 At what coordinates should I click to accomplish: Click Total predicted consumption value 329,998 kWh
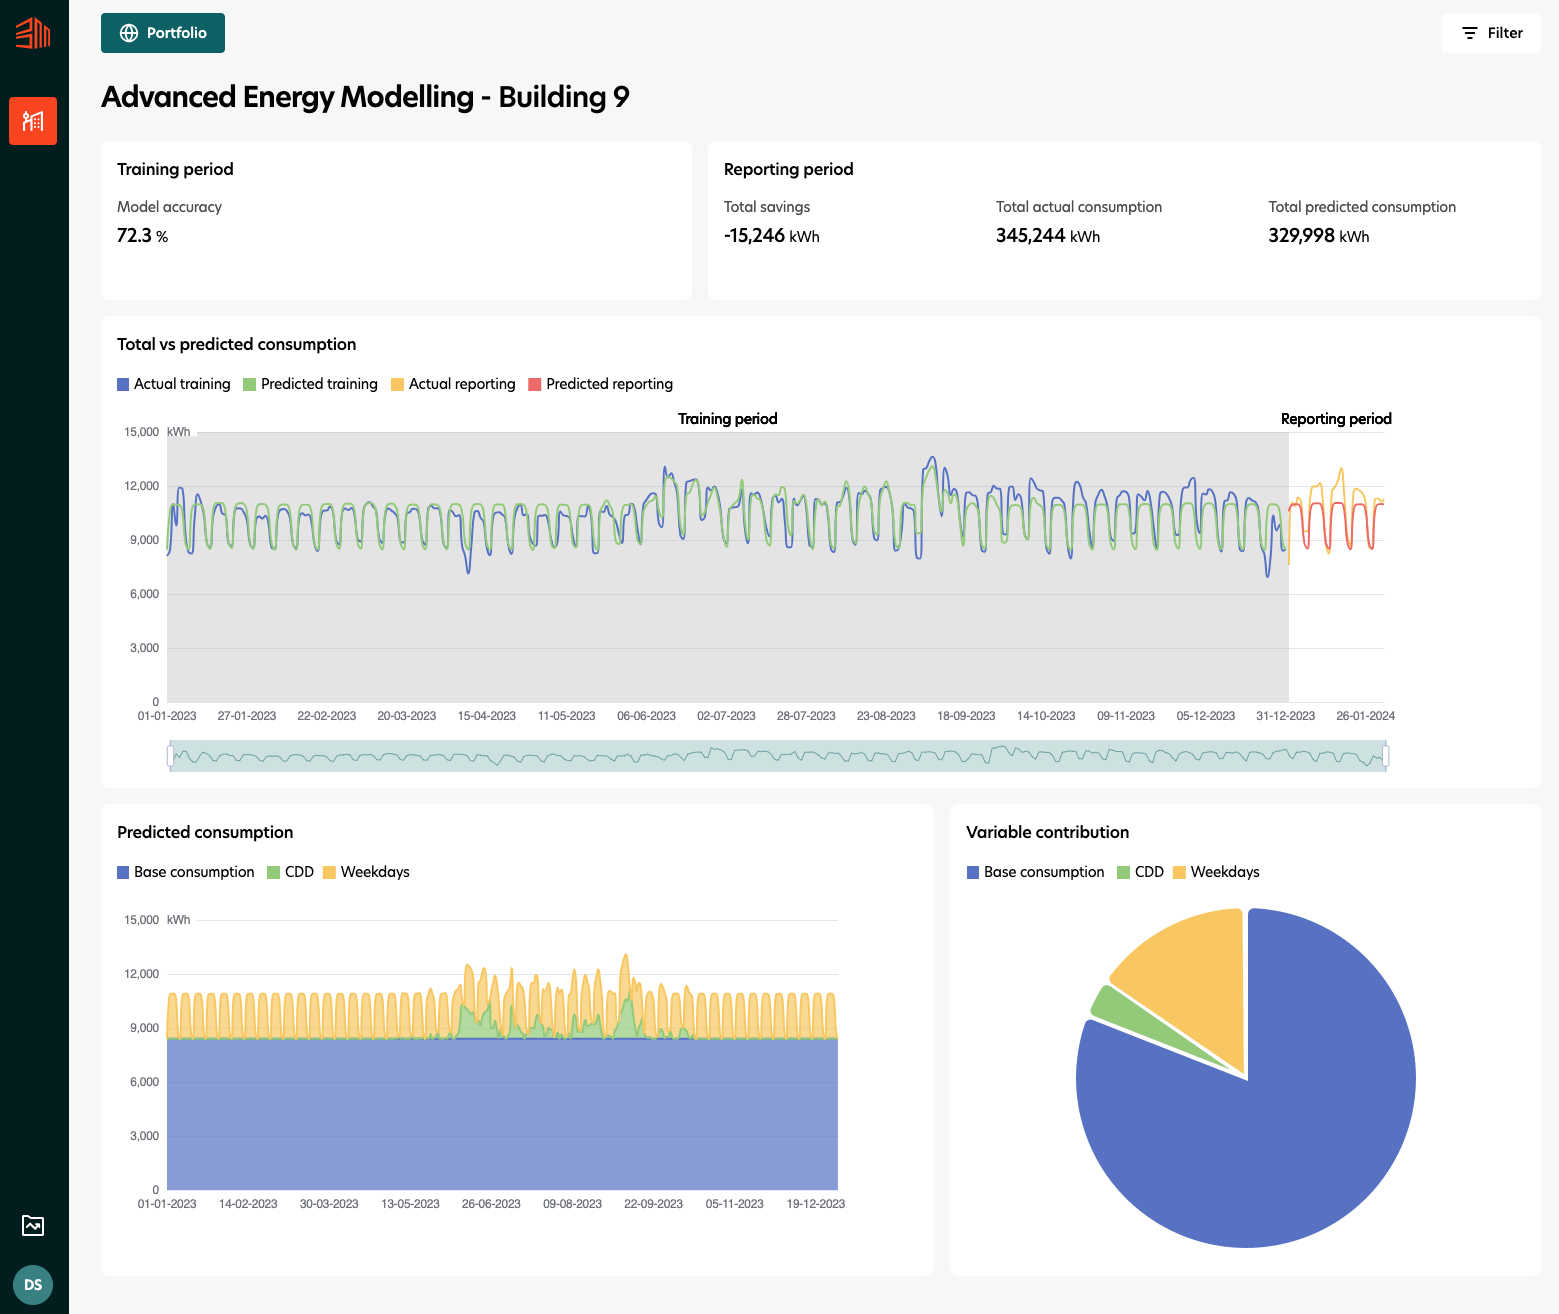coord(1319,236)
